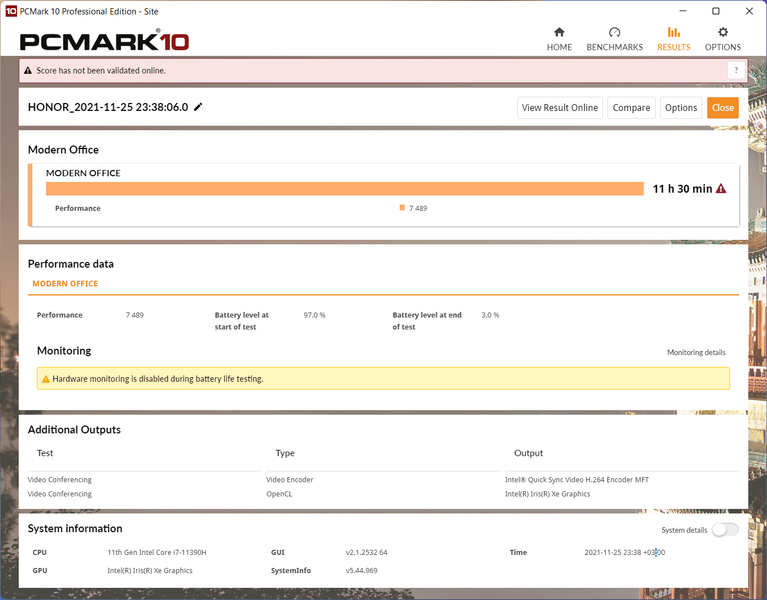Viewport: 767px width, 600px height.
Task: Click the pencil icon to rename result
Action: click(x=198, y=107)
